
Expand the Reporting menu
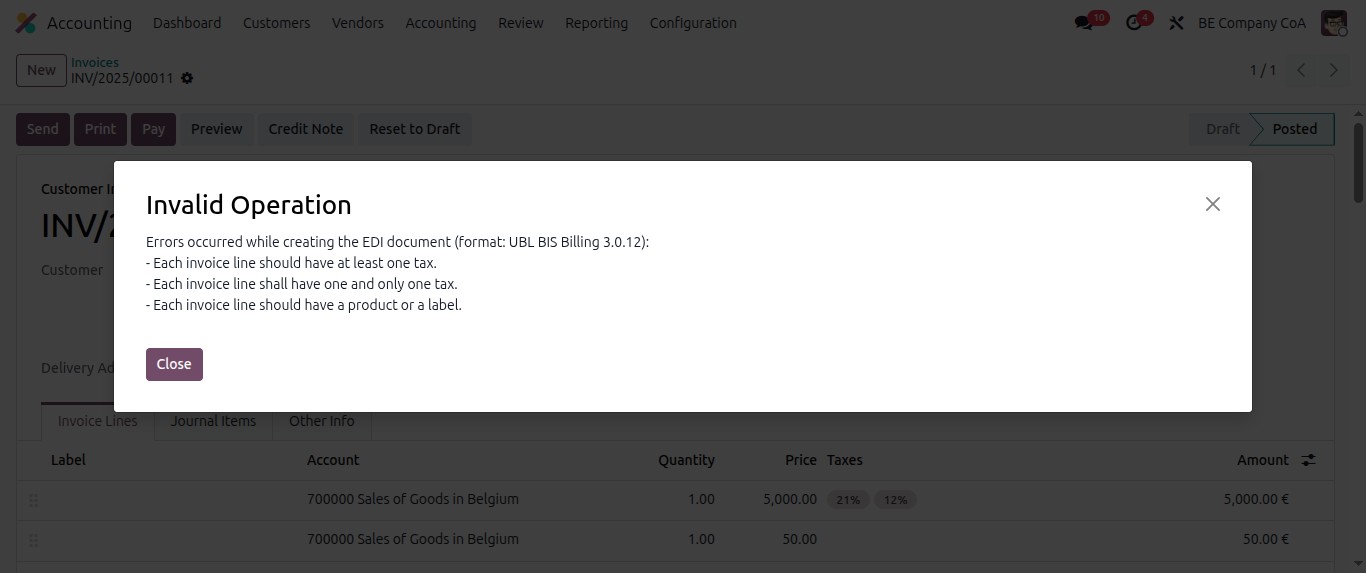[x=596, y=23]
